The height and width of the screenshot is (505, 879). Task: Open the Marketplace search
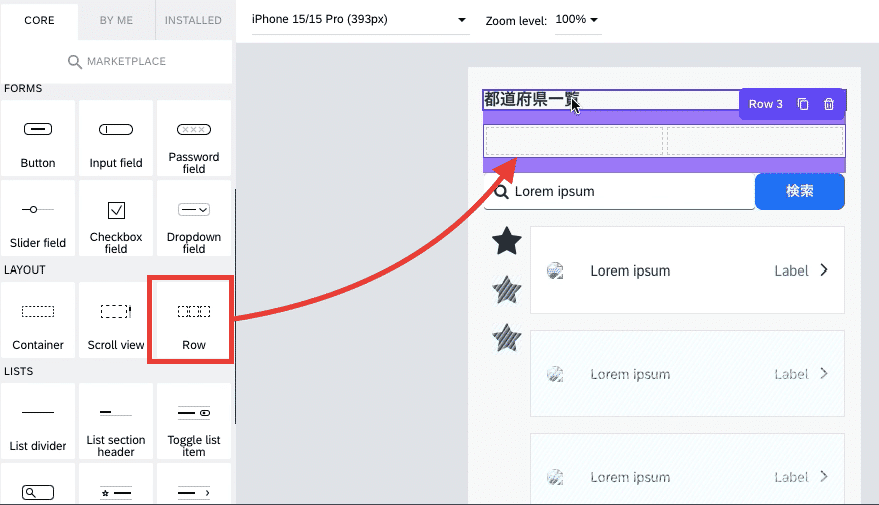(x=117, y=61)
